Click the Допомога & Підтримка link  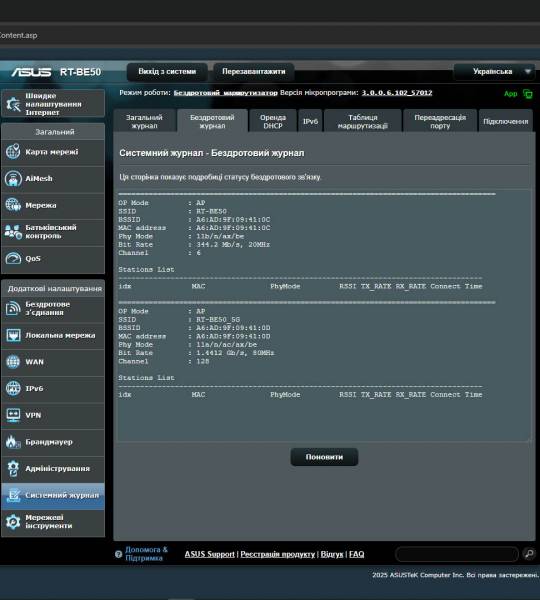tap(146, 554)
